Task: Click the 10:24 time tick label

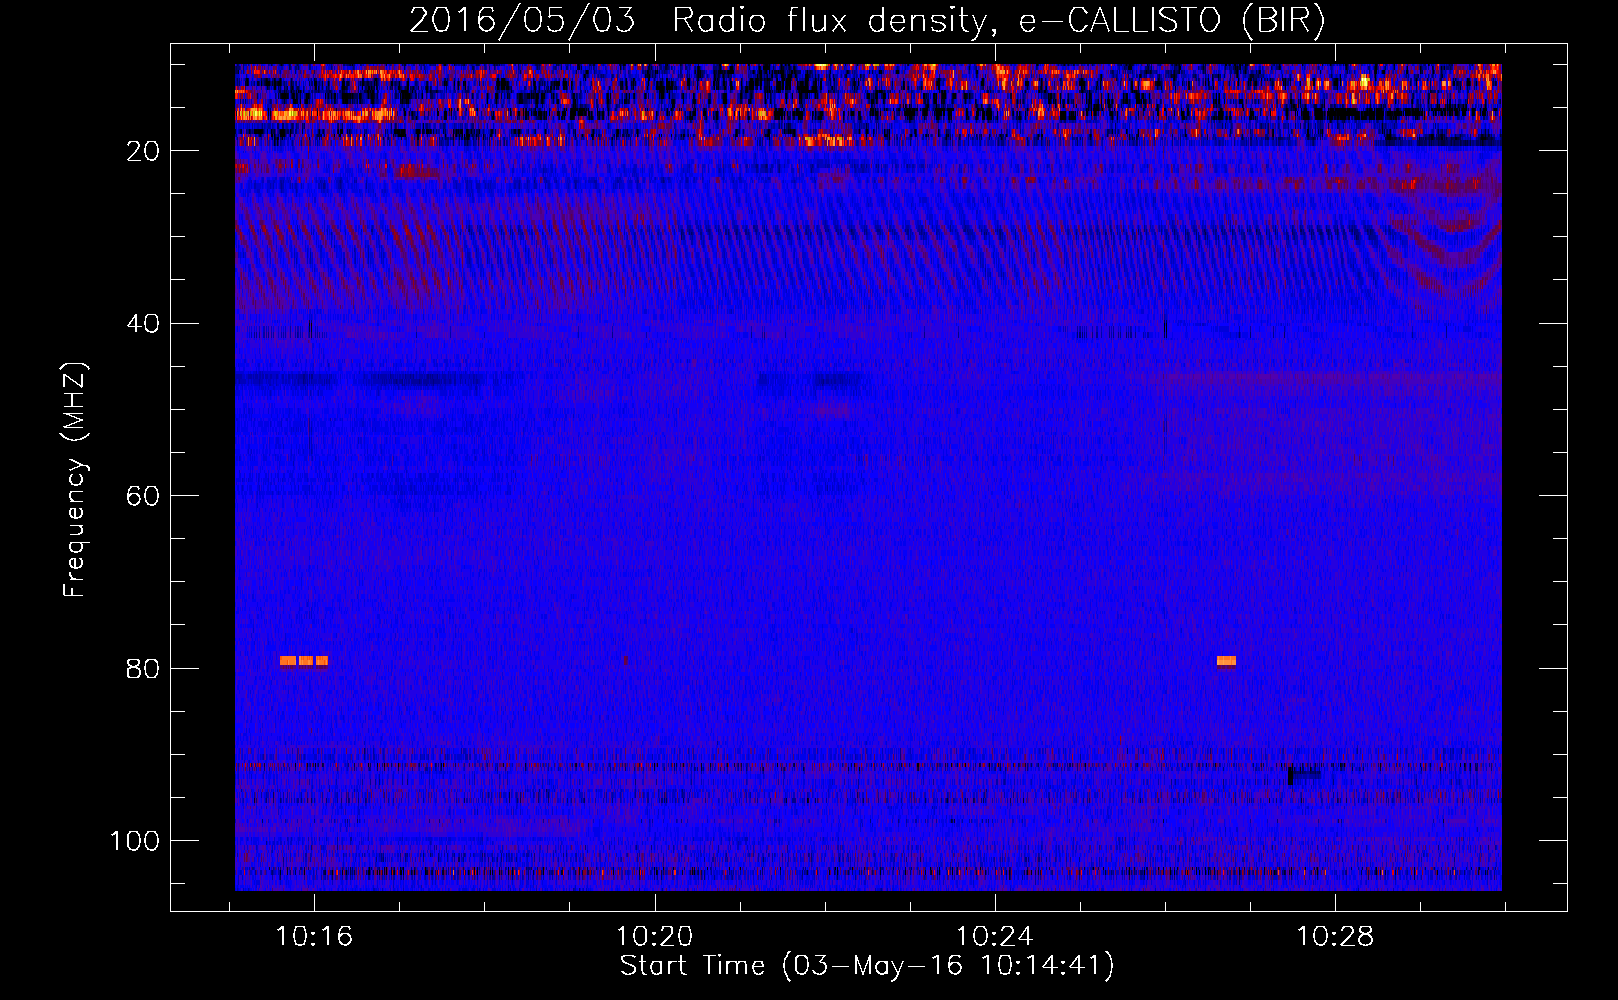Action: 995,937
